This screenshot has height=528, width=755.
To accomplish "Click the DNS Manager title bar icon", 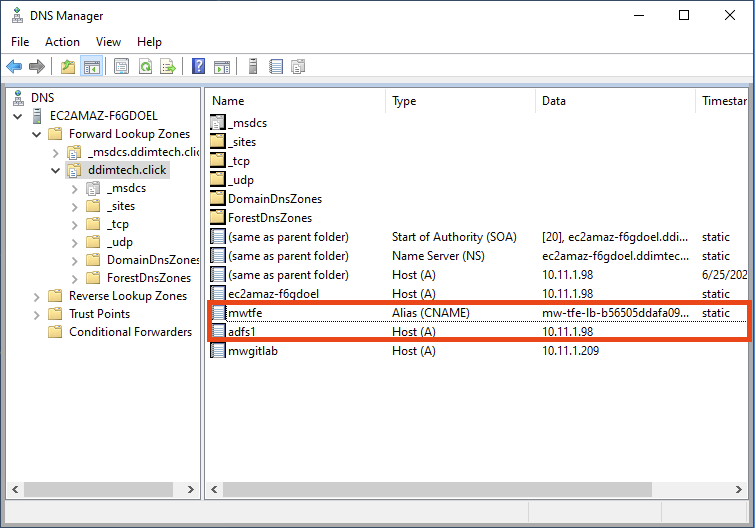I will click(x=17, y=16).
